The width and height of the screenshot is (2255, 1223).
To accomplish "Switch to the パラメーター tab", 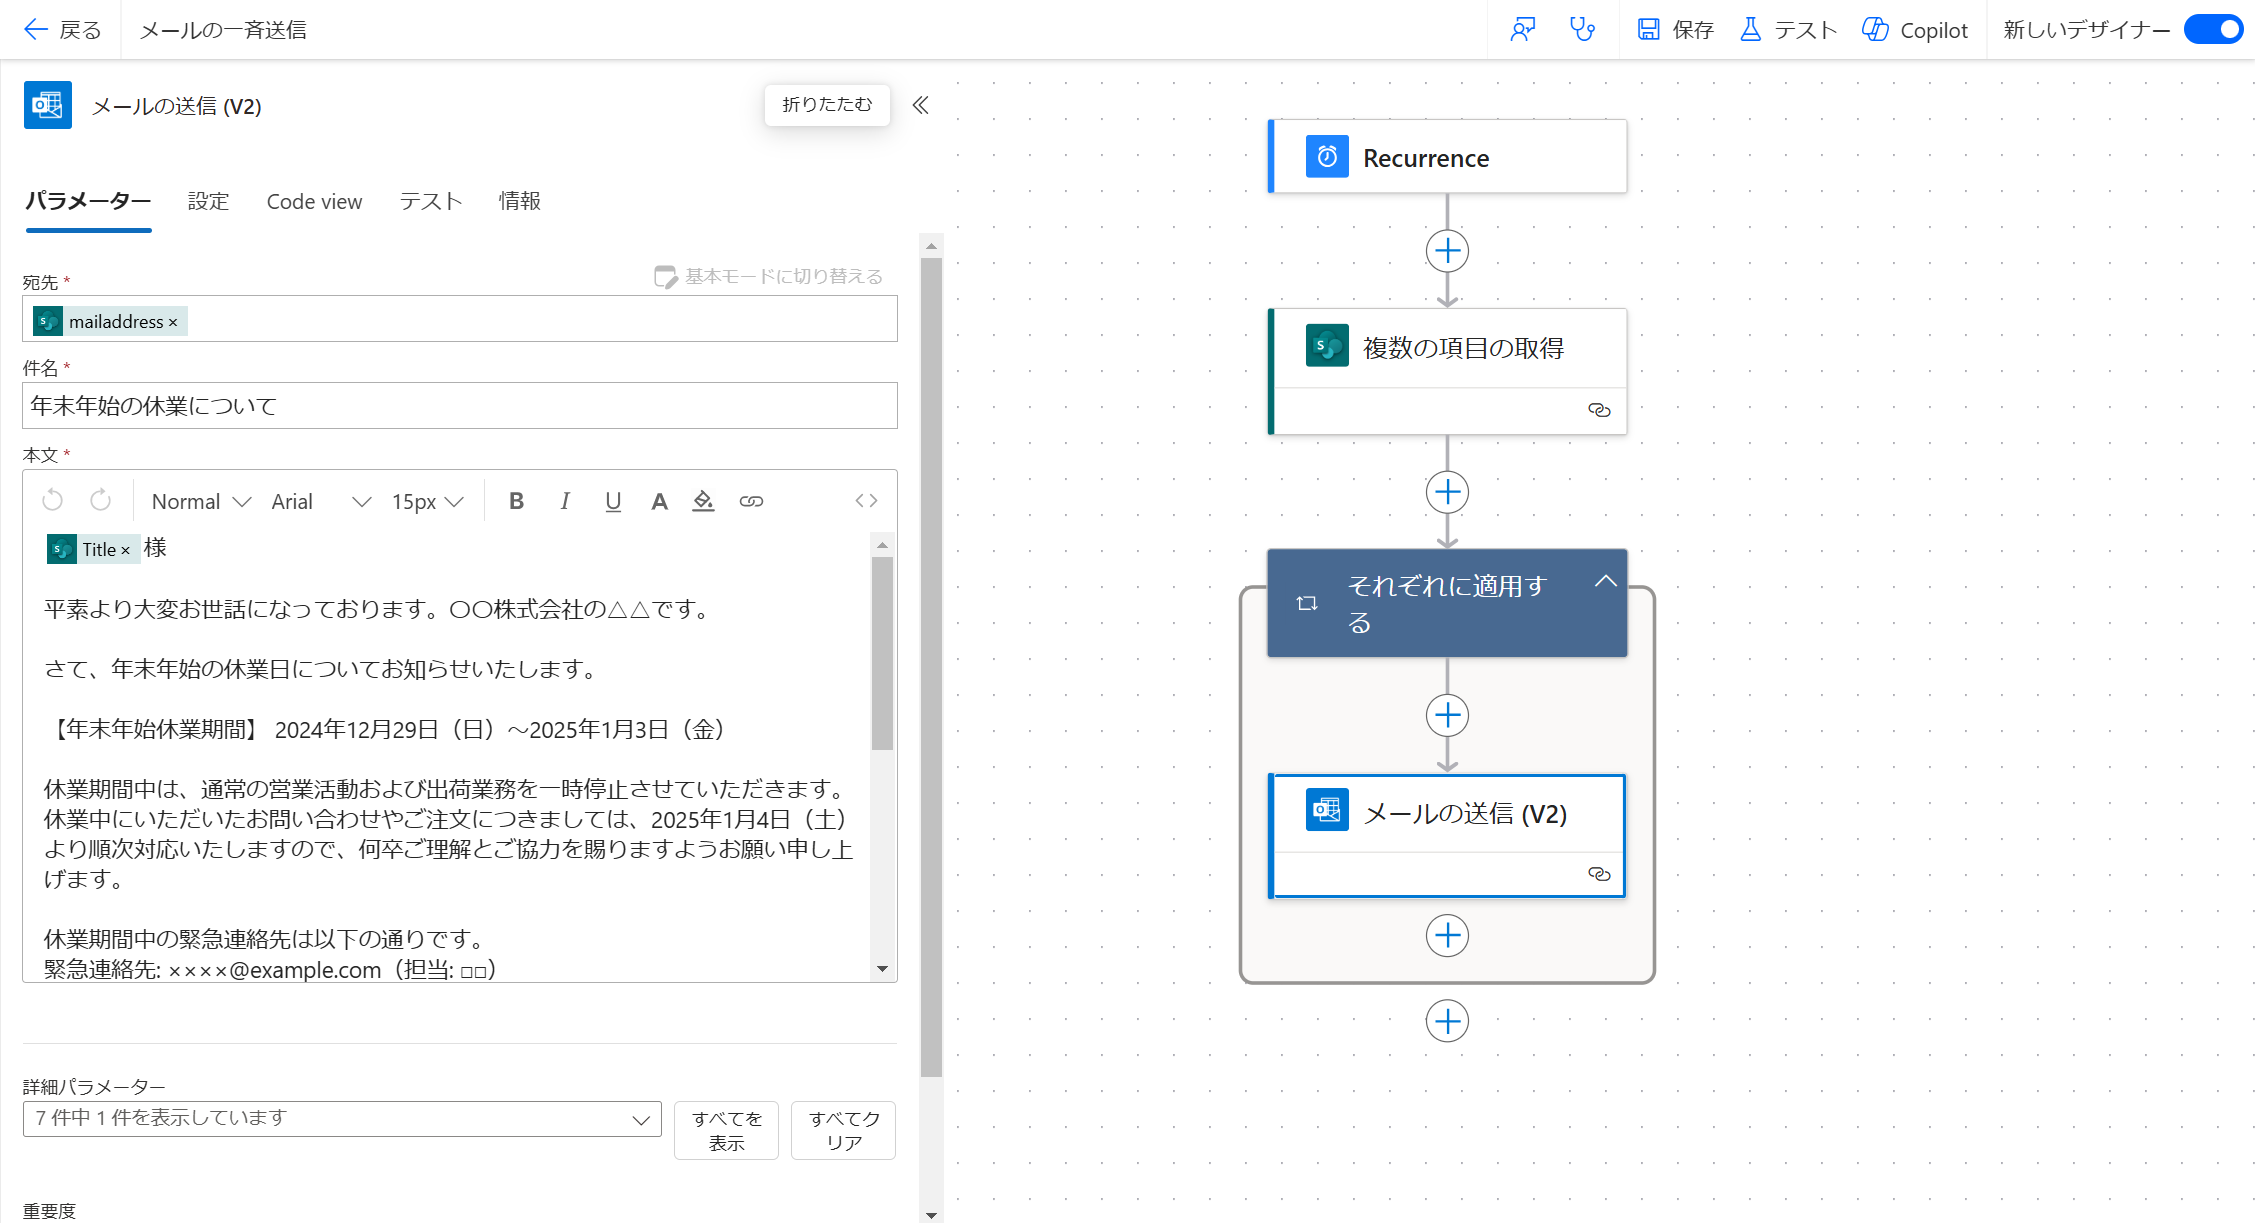I will (x=88, y=201).
